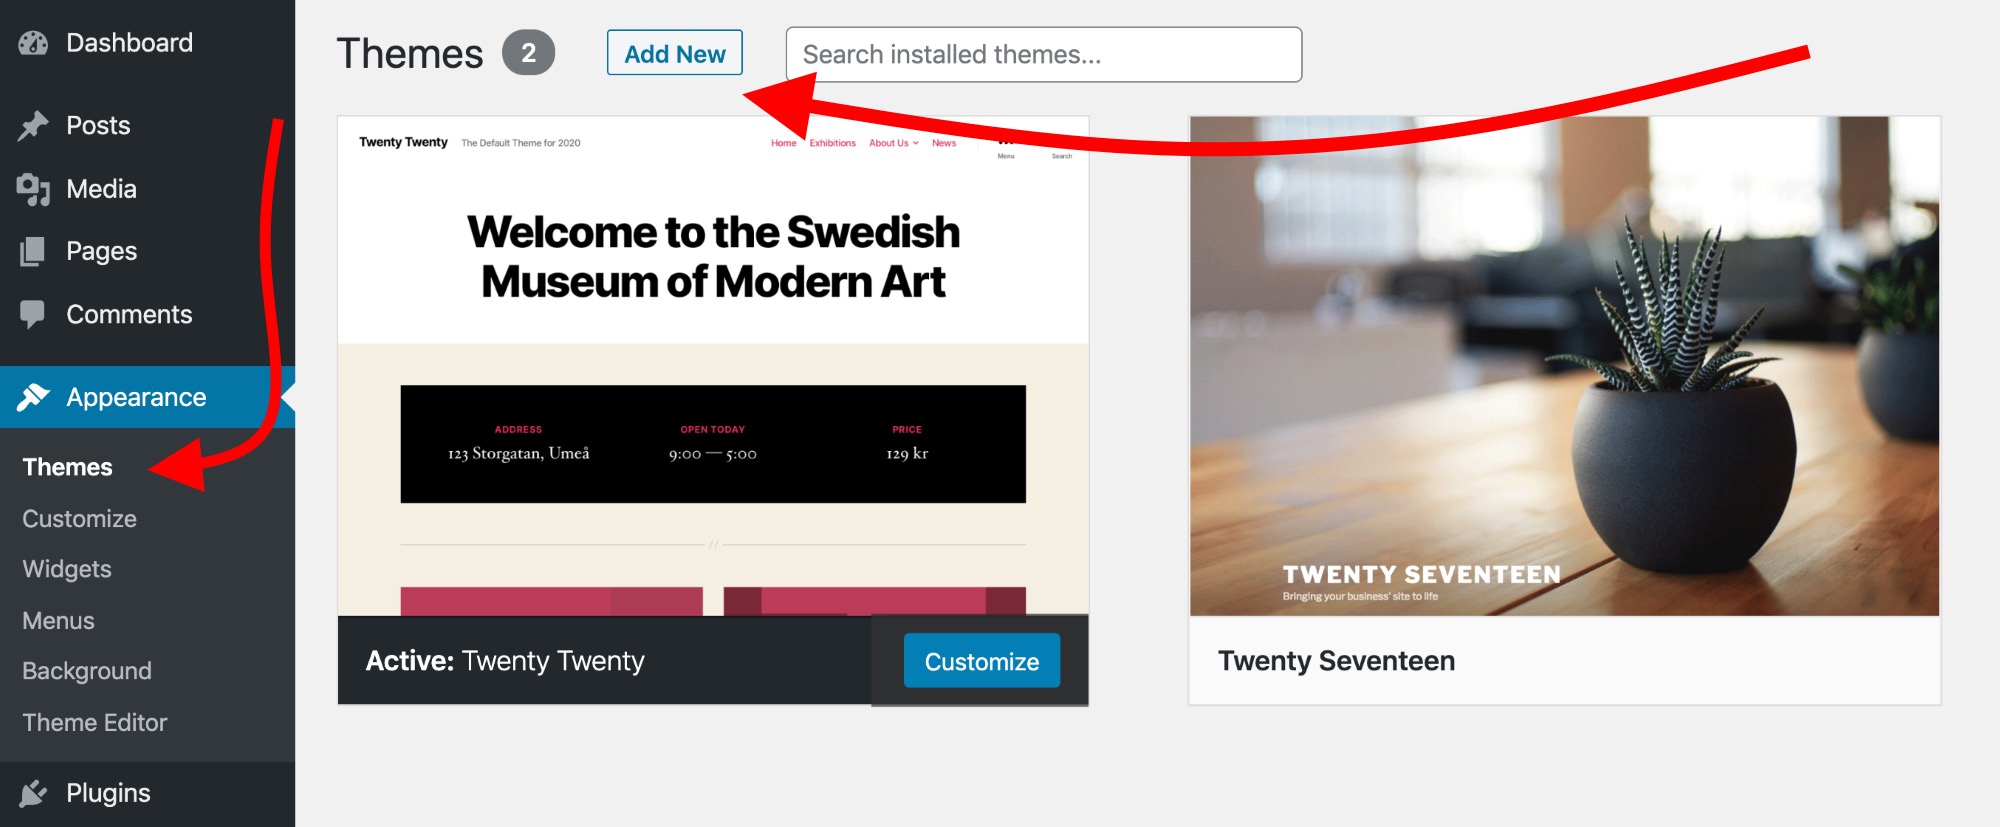Image resolution: width=2000 pixels, height=827 pixels.
Task: Open the Dashboard gauge icon
Action: tap(33, 43)
